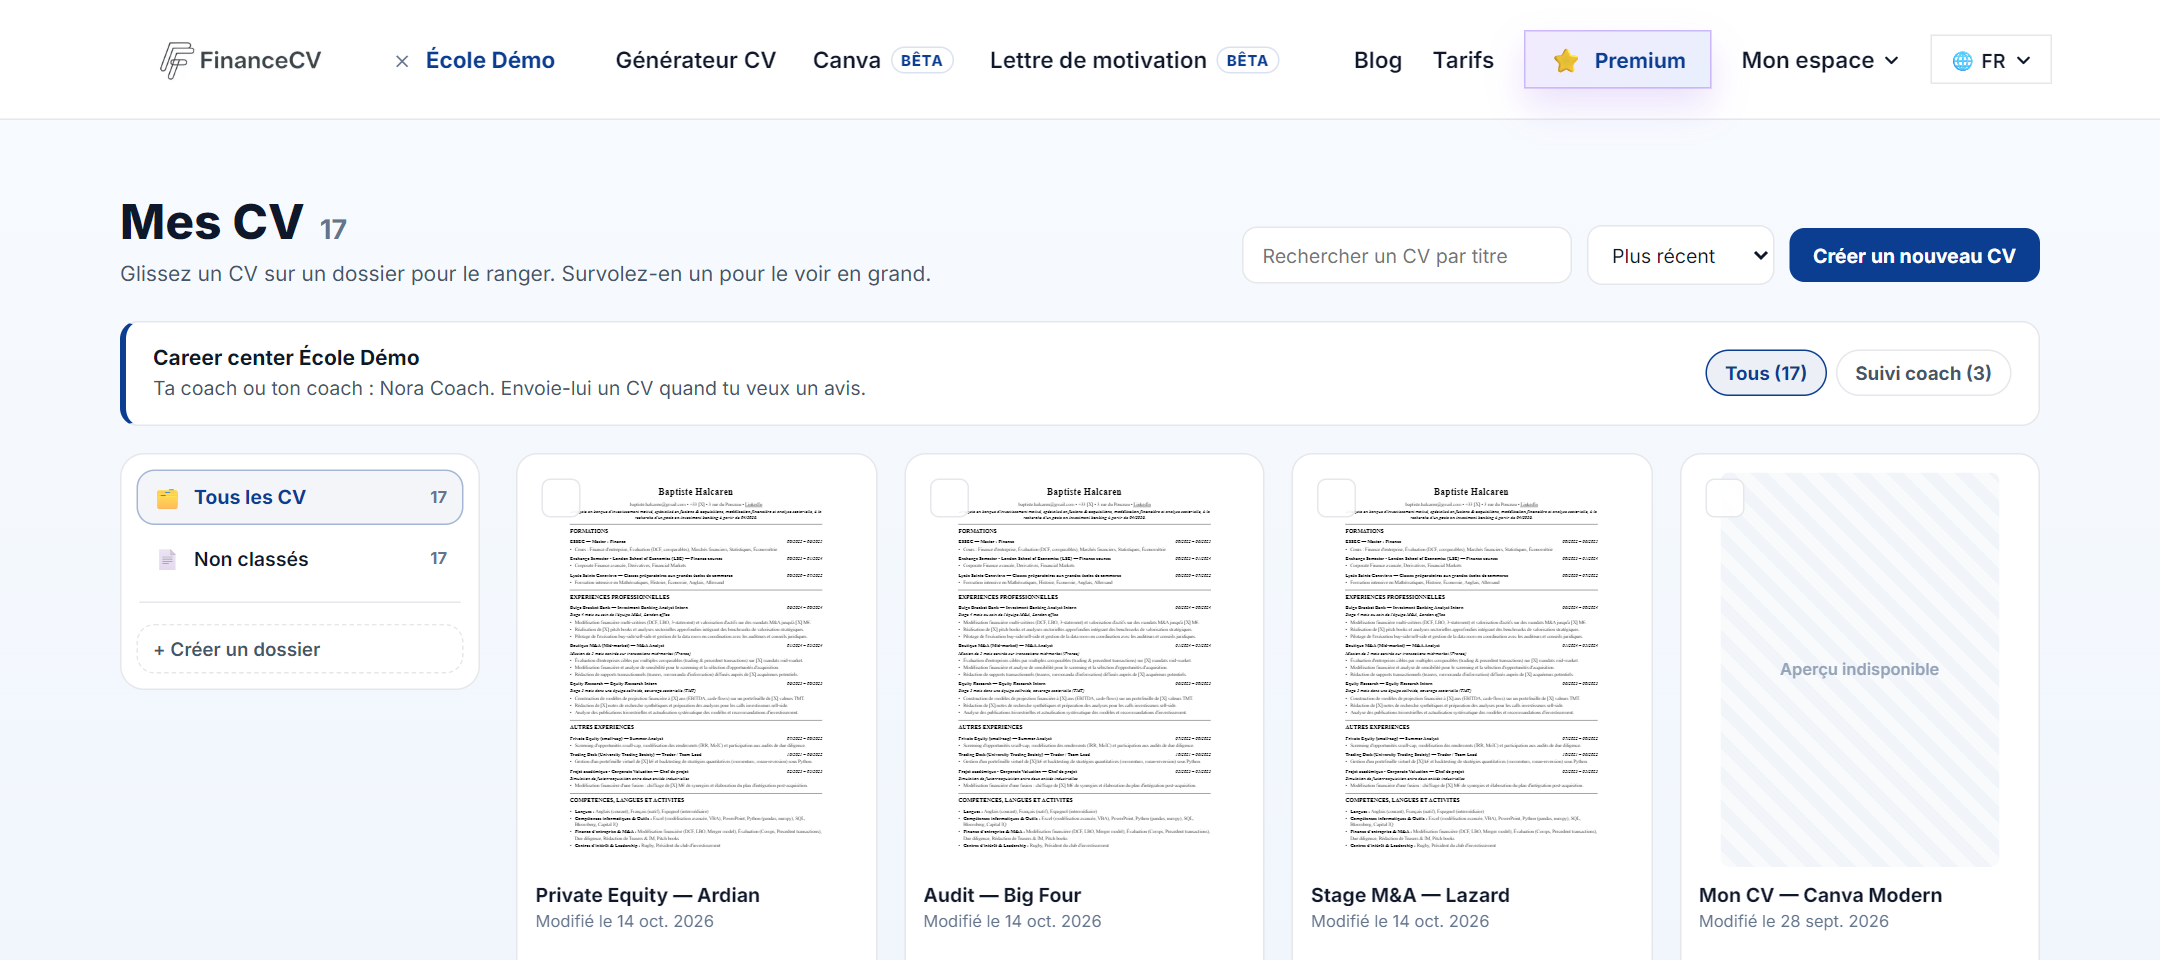Open the Générateur CV menu item

pyautogui.click(x=696, y=60)
